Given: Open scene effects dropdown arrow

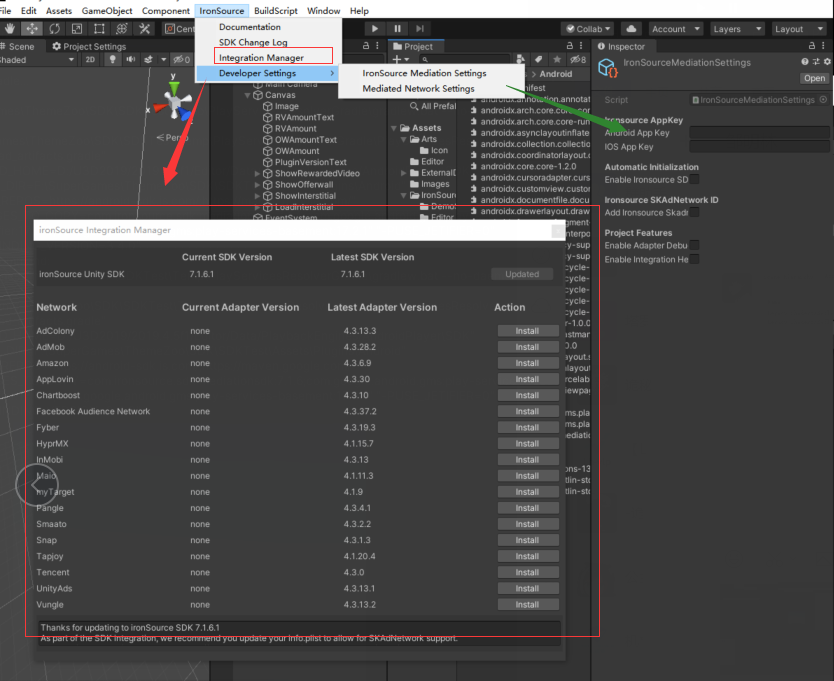Looking at the screenshot, I should 164,60.
